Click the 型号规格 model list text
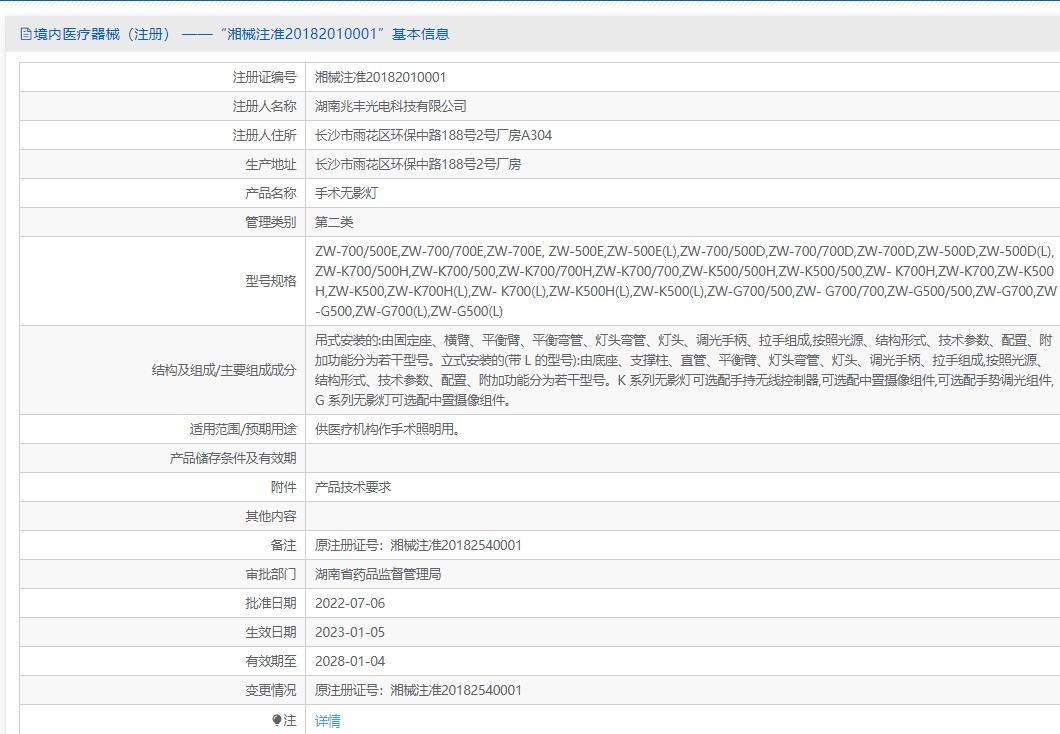Viewport: 1060px width, 734px height. tap(685, 281)
